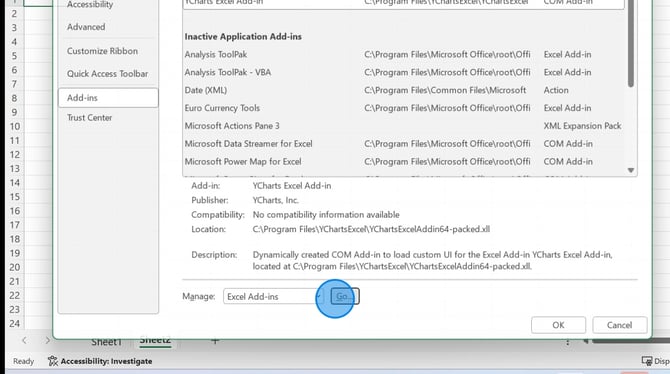Select the Date (XML) add-in entry

point(403,90)
